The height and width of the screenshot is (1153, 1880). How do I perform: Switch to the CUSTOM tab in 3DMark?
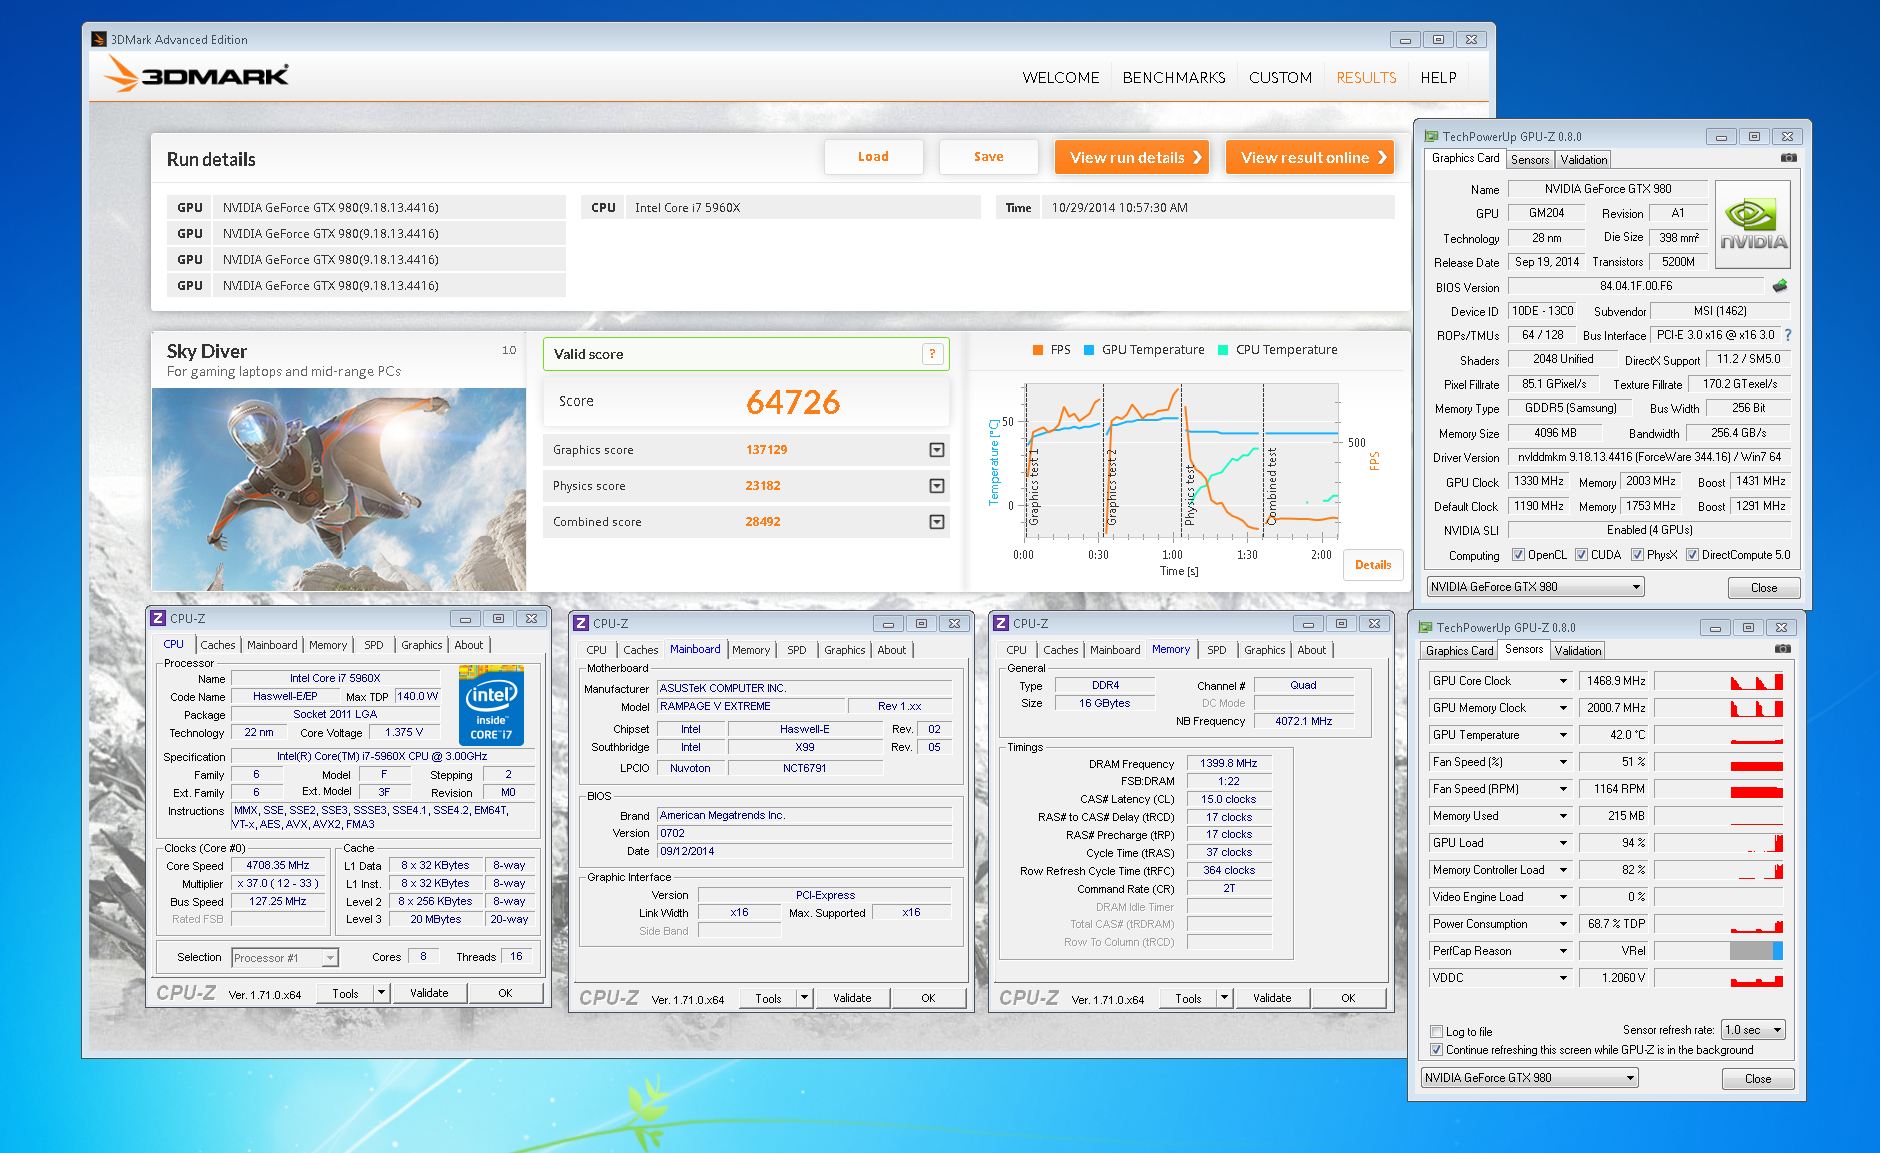pos(1280,77)
